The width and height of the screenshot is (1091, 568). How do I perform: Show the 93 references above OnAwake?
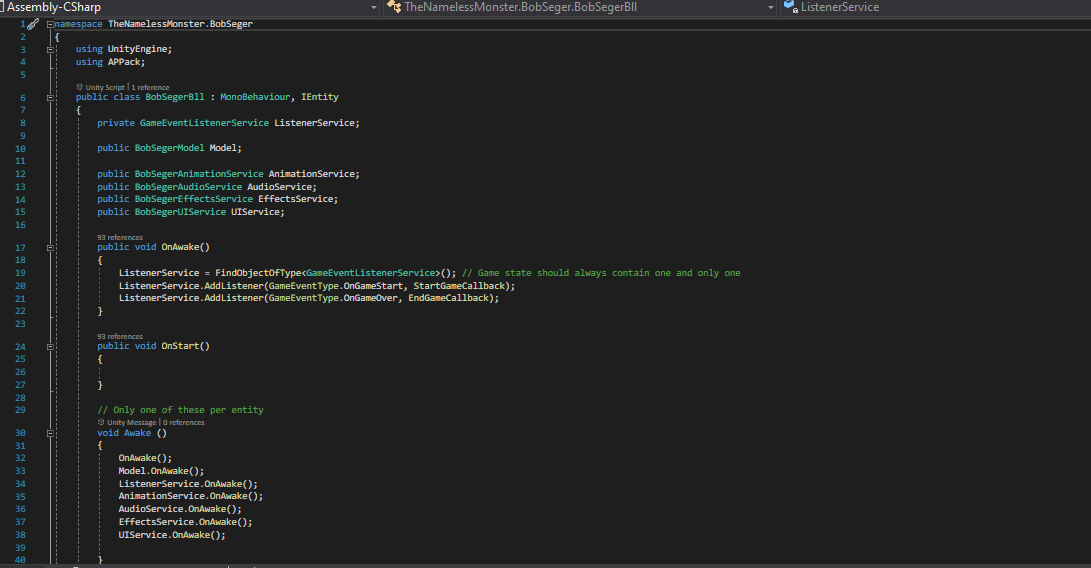pyautogui.click(x=120, y=237)
